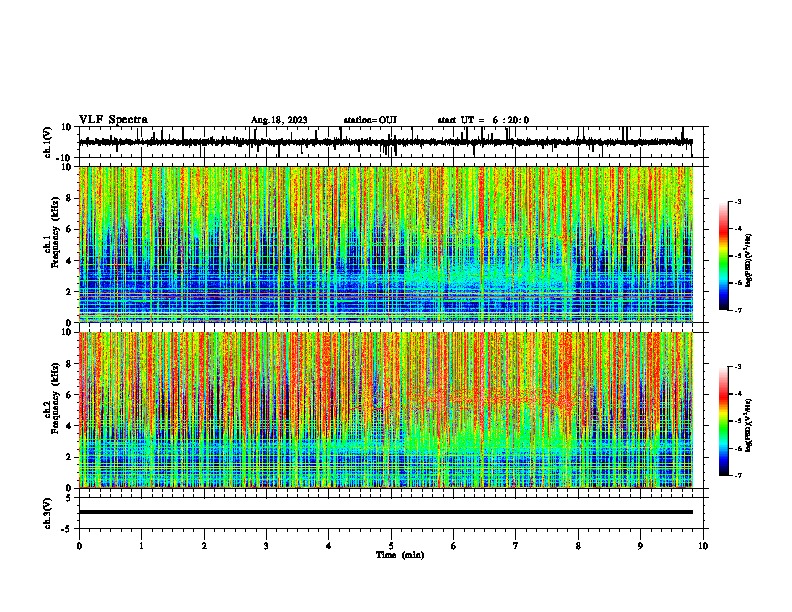The image size is (792, 612).
Task: Click the "8" kHz tick on ch.2 frequency axis
Action: coord(70,364)
